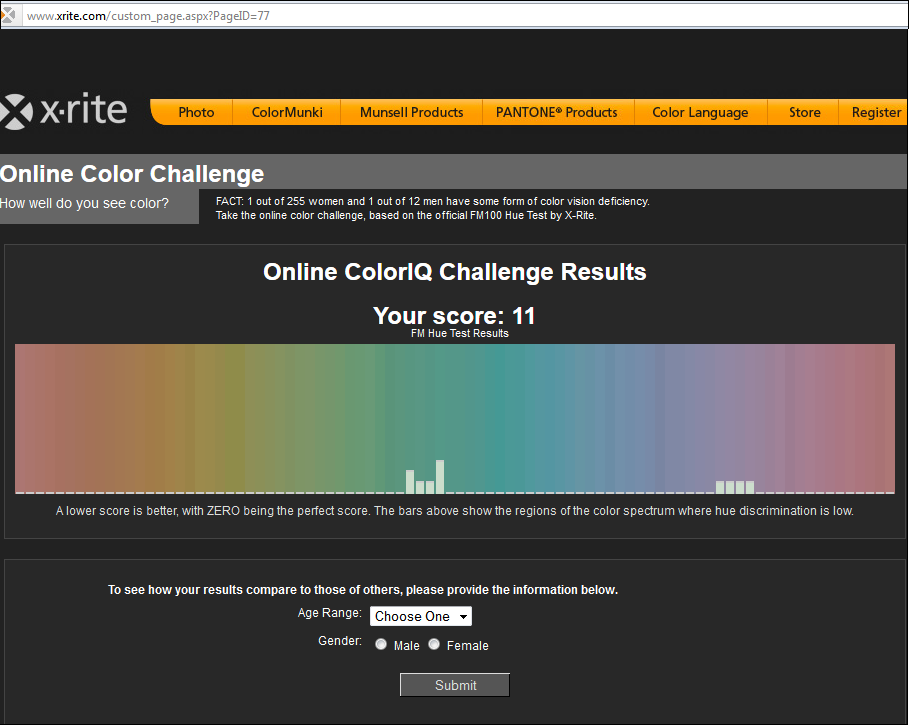Click 'Your score: 11' text

tap(454, 316)
